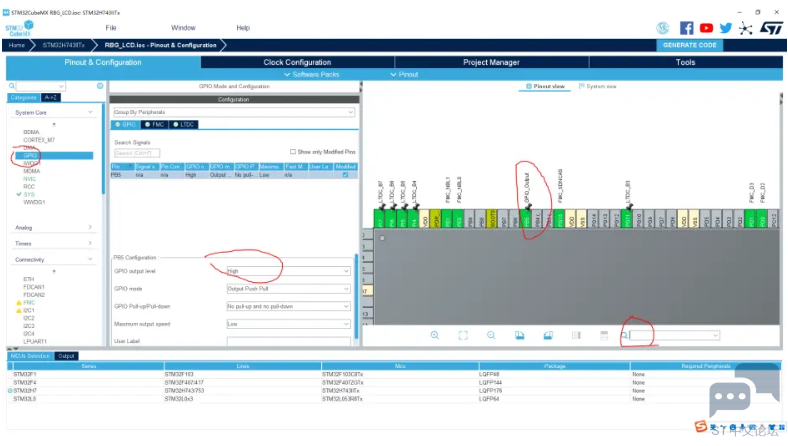The height and width of the screenshot is (446, 788).
Task: Click the zoom in icon below the pinout
Action: (435, 335)
